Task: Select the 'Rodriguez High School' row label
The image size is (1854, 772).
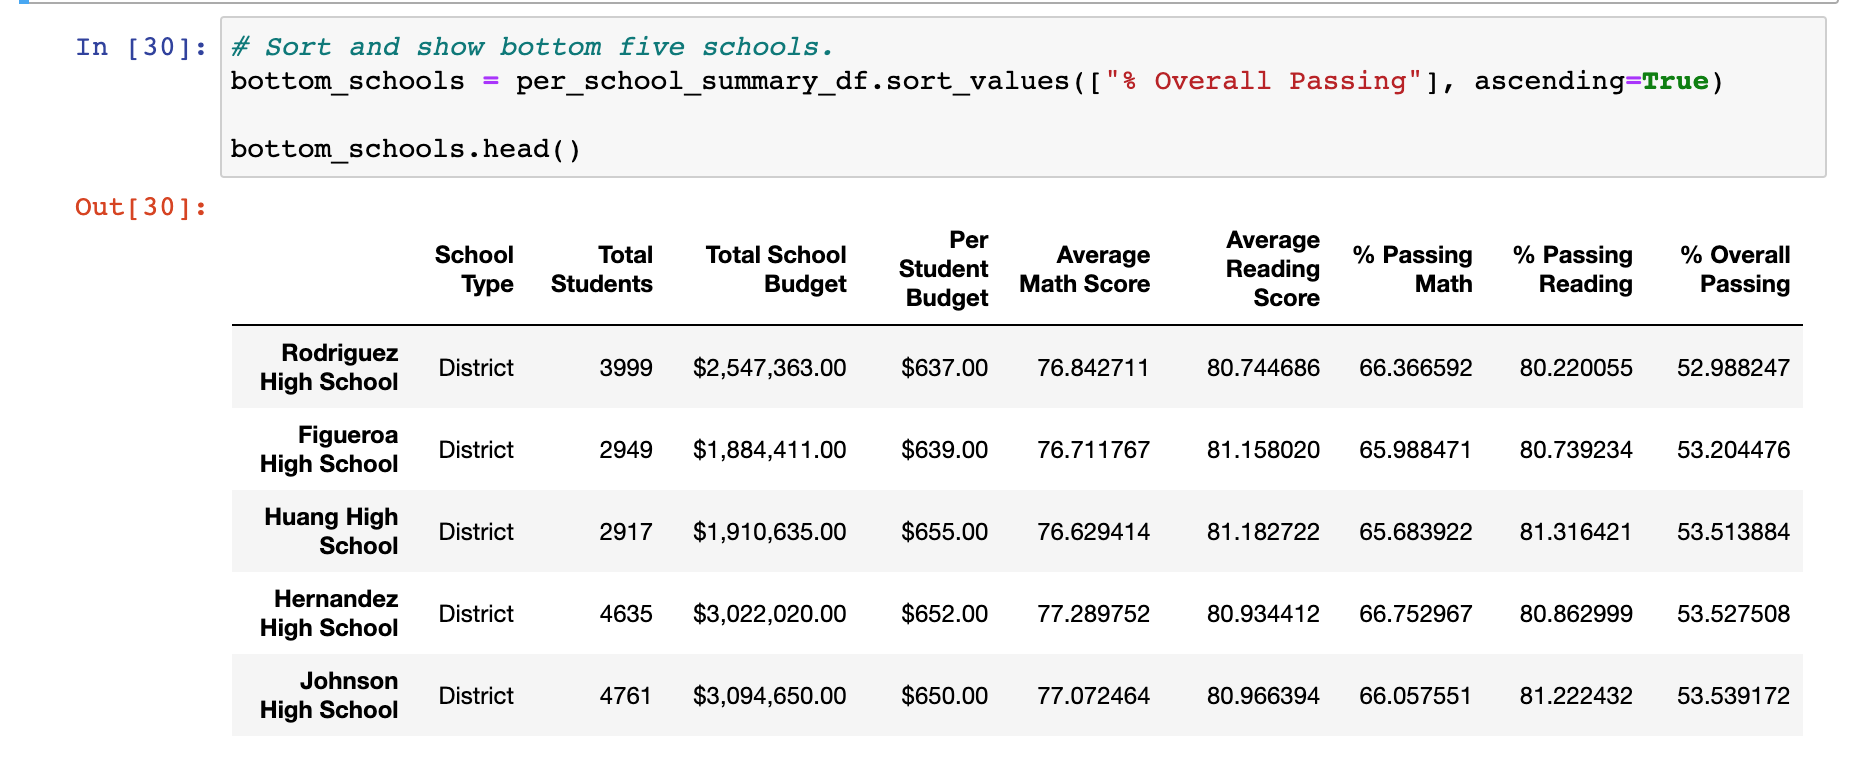Action: [329, 367]
